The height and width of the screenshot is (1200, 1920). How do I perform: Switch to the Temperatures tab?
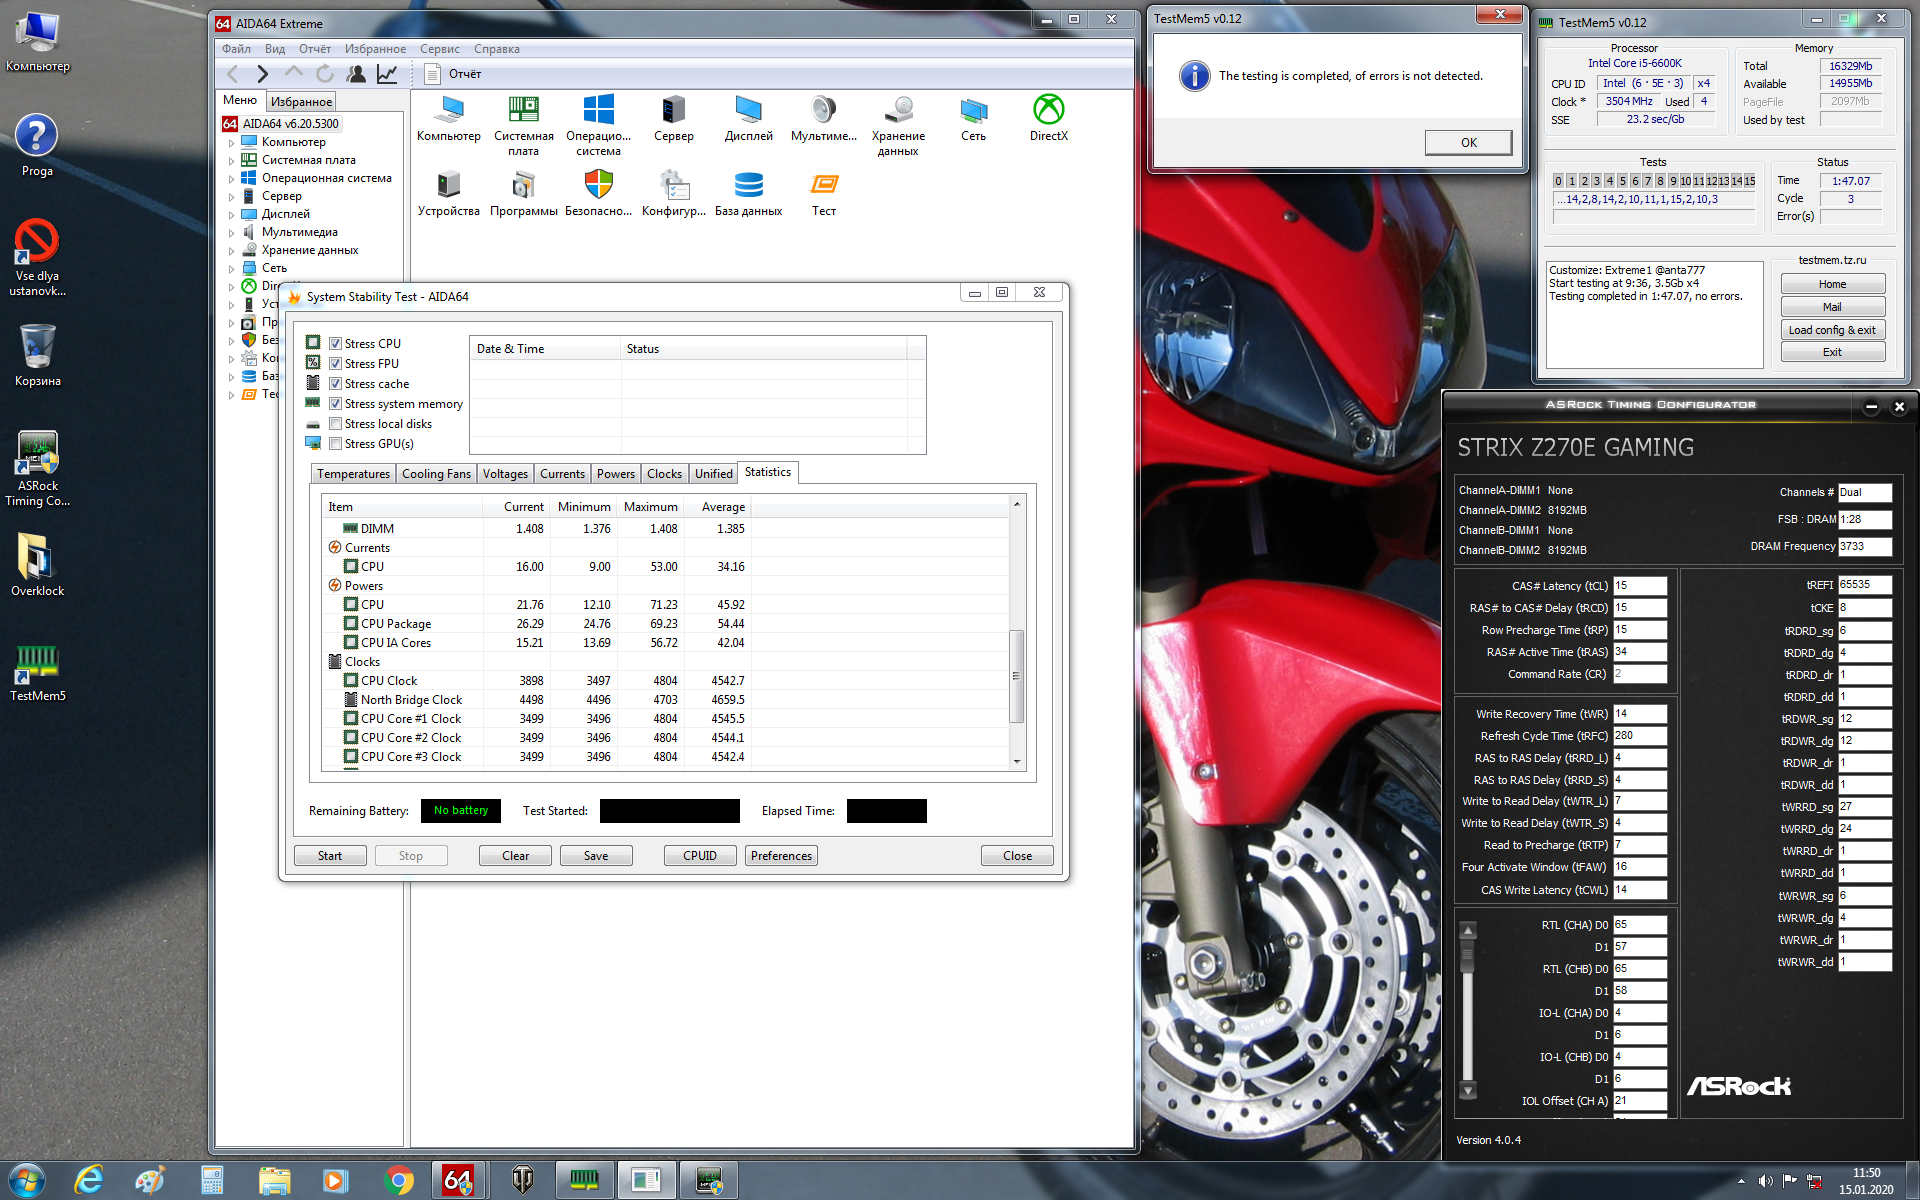pos(353,474)
